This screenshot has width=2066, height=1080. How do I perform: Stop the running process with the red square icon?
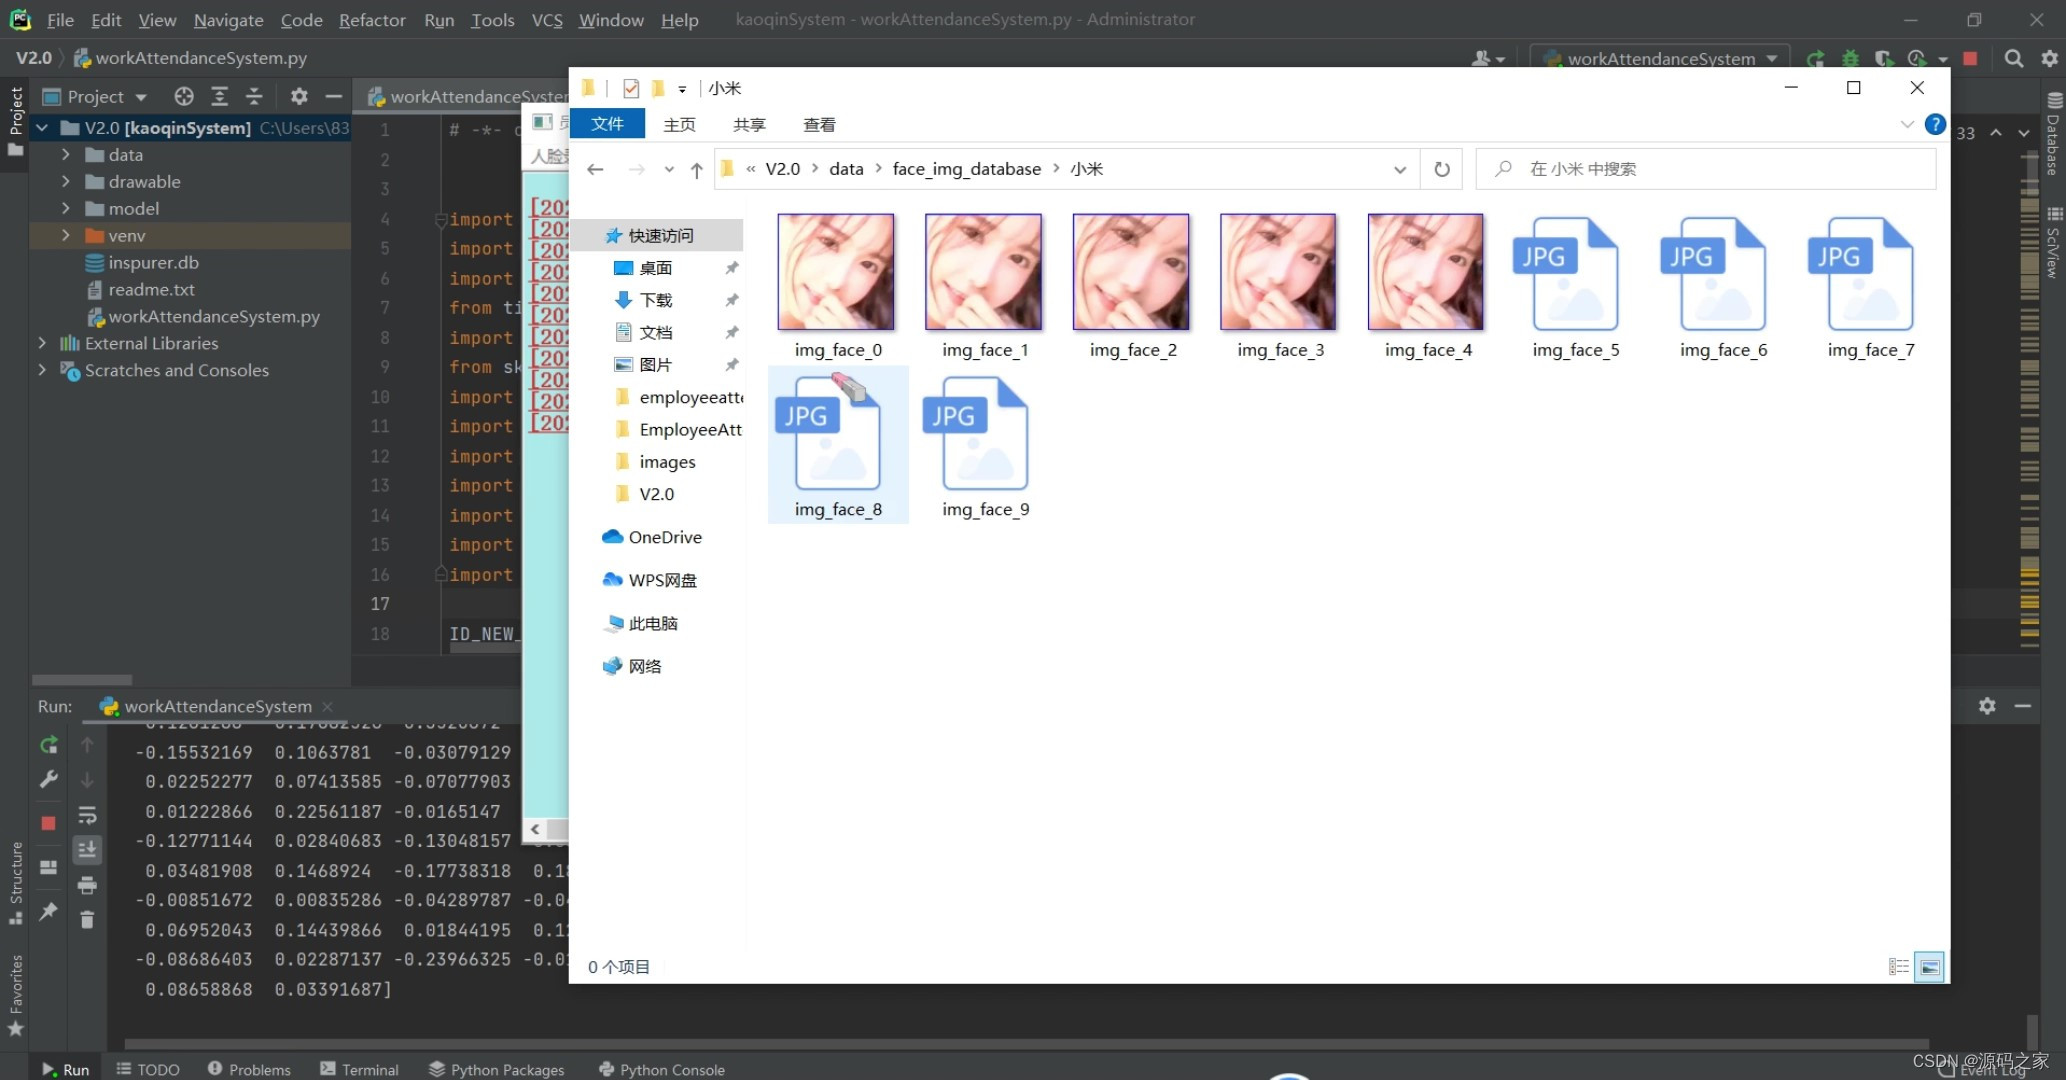point(48,822)
